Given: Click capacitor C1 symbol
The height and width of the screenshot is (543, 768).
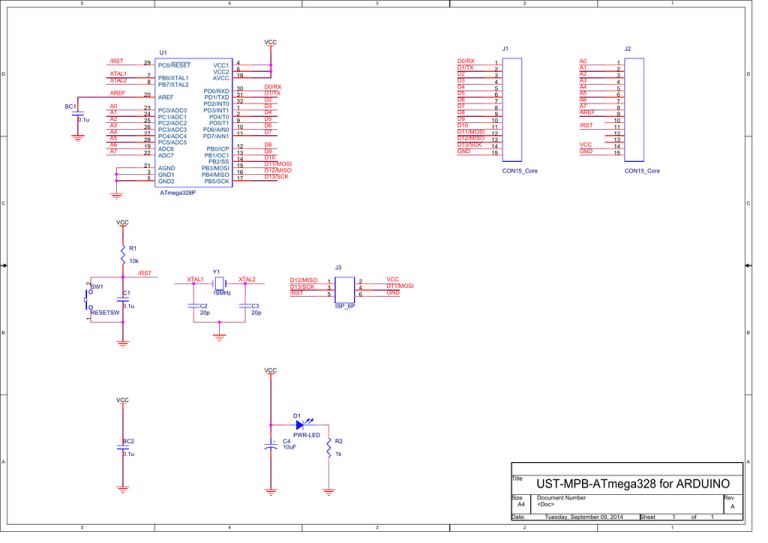Looking at the screenshot, I should (x=123, y=299).
